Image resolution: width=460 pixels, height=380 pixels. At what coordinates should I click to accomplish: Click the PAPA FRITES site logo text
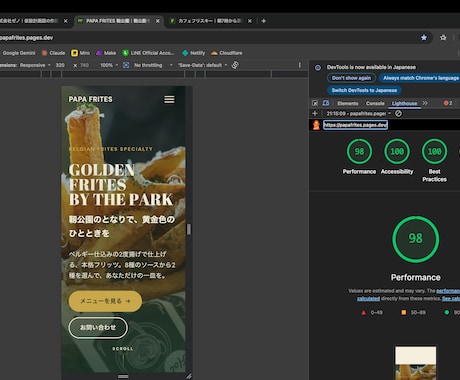[90, 99]
